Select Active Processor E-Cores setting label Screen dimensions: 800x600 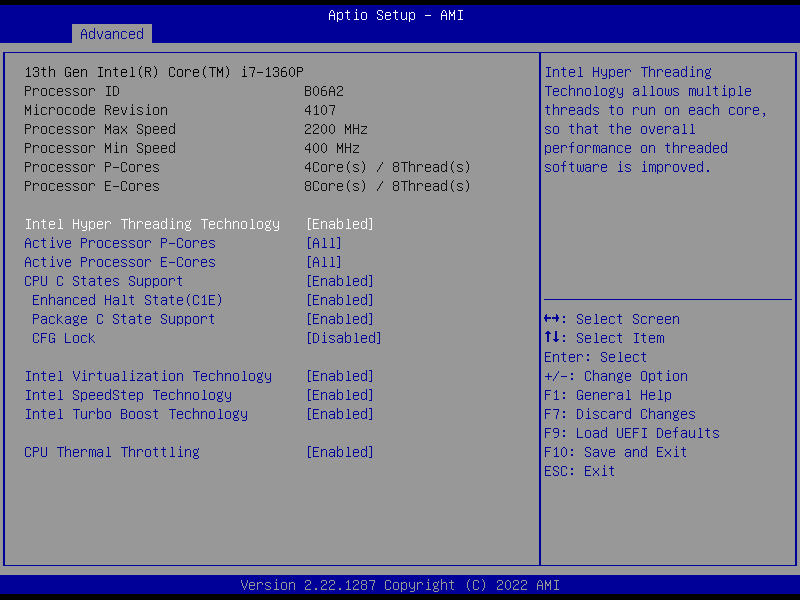pyautogui.click(x=120, y=262)
